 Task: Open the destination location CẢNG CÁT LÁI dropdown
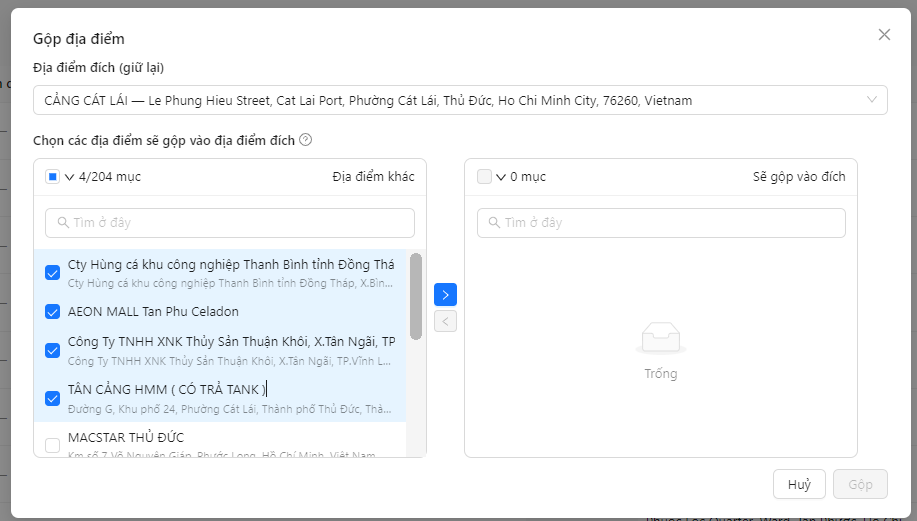[460, 100]
